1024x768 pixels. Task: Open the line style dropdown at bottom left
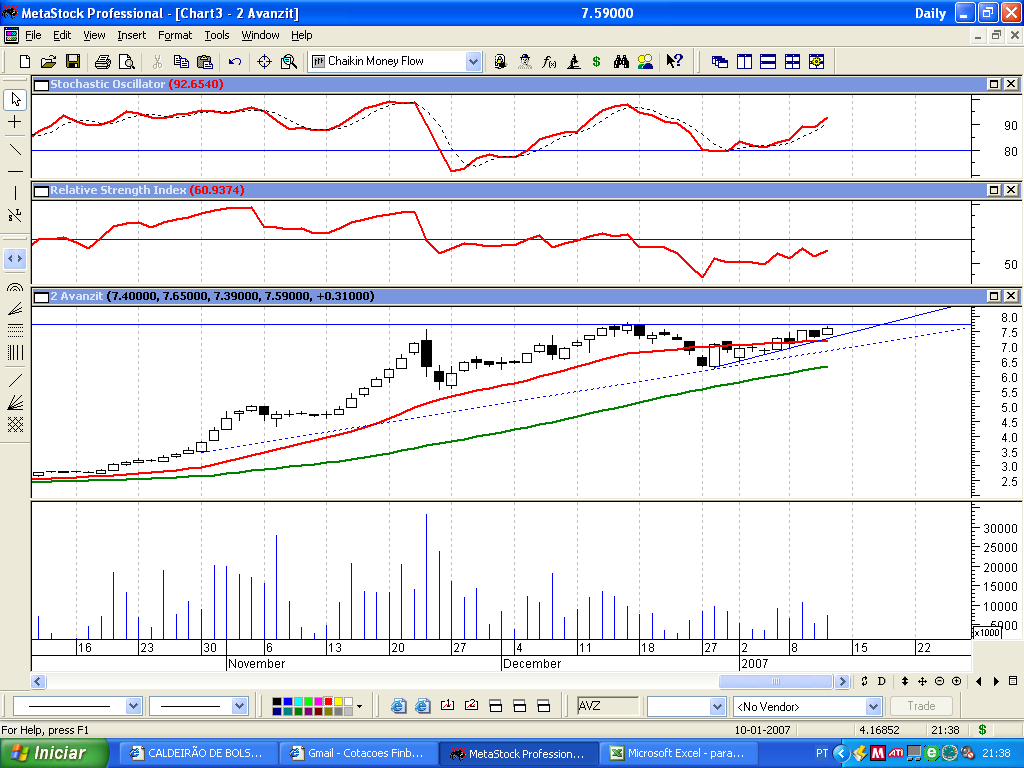tap(134, 706)
